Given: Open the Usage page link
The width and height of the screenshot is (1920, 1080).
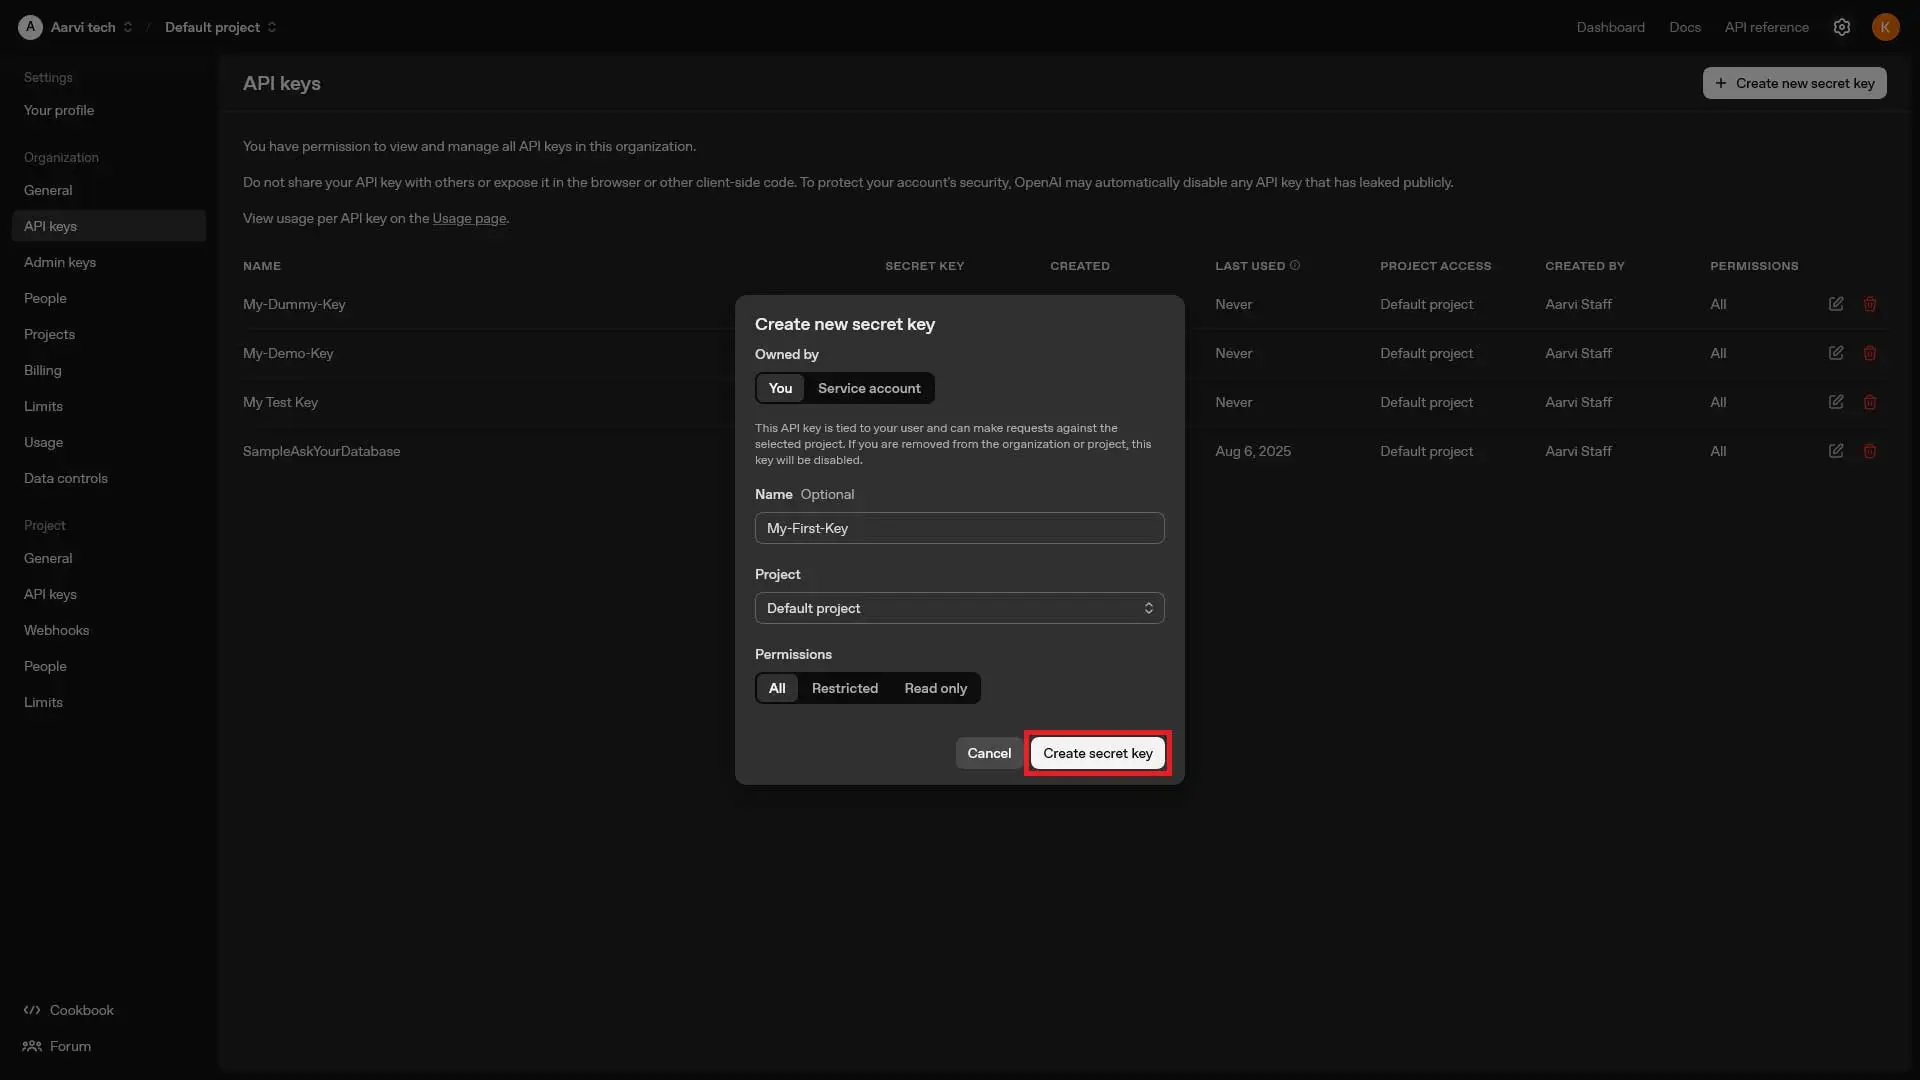Looking at the screenshot, I should [469, 218].
